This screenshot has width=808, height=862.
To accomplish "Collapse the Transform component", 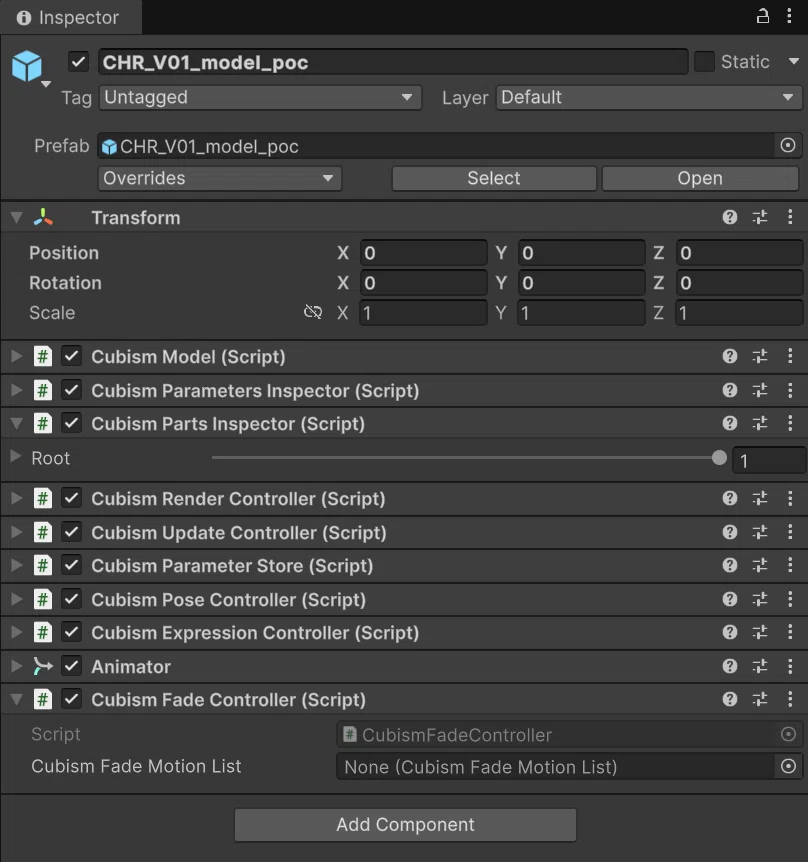I will [16, 218].
